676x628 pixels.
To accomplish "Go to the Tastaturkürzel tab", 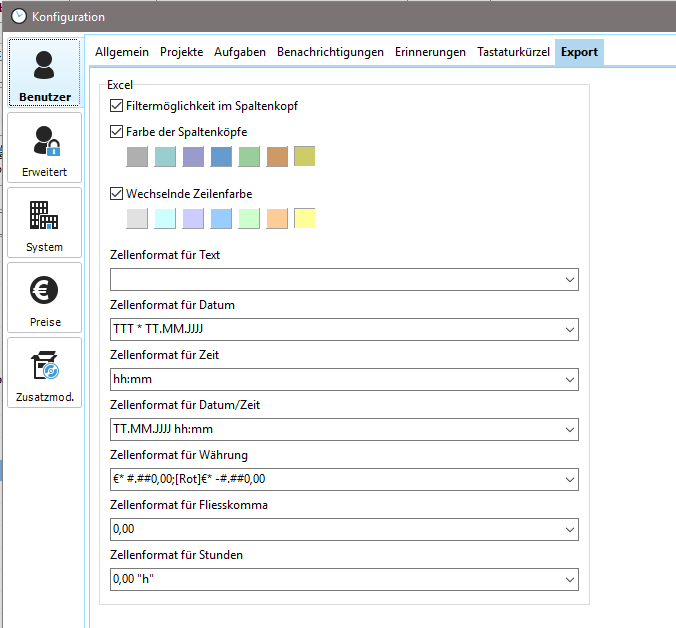I will click(513, 52).
